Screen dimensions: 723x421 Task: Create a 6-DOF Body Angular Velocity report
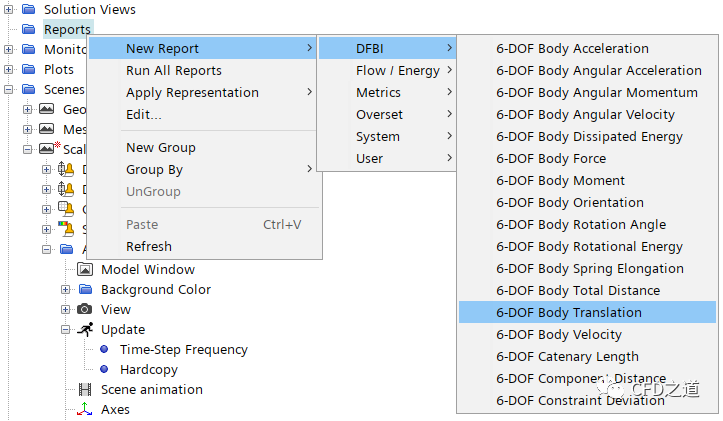click(587, 114)
